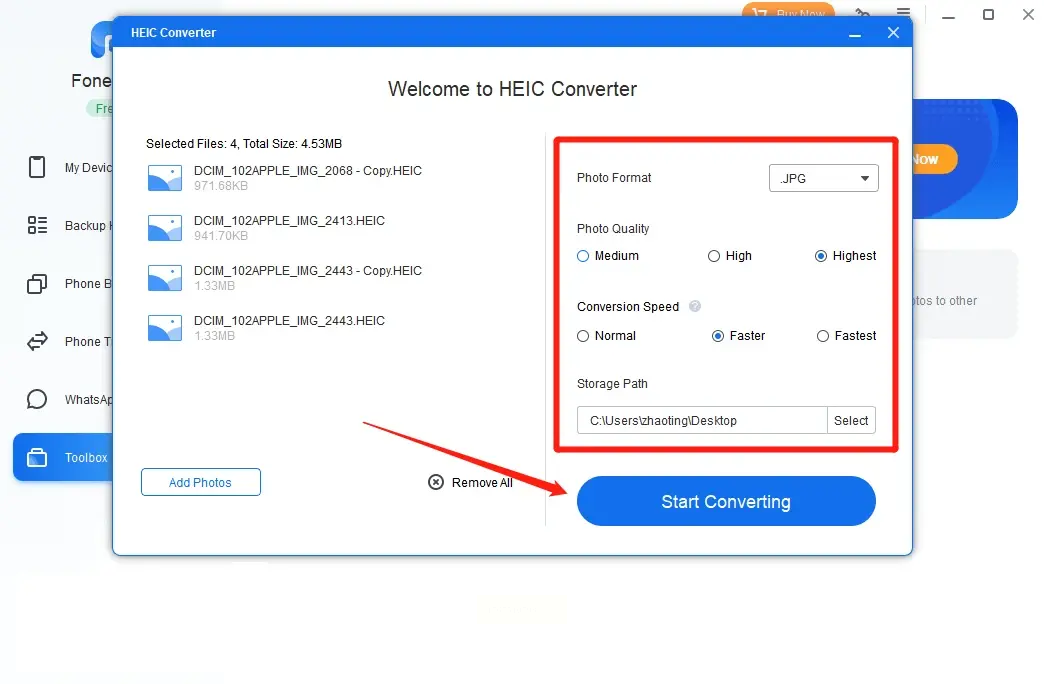The image size is (1044, 684).
Task: Select file name DCIM_102APPLE_IMG_2443.HEIC
Action: pos(289,320)
